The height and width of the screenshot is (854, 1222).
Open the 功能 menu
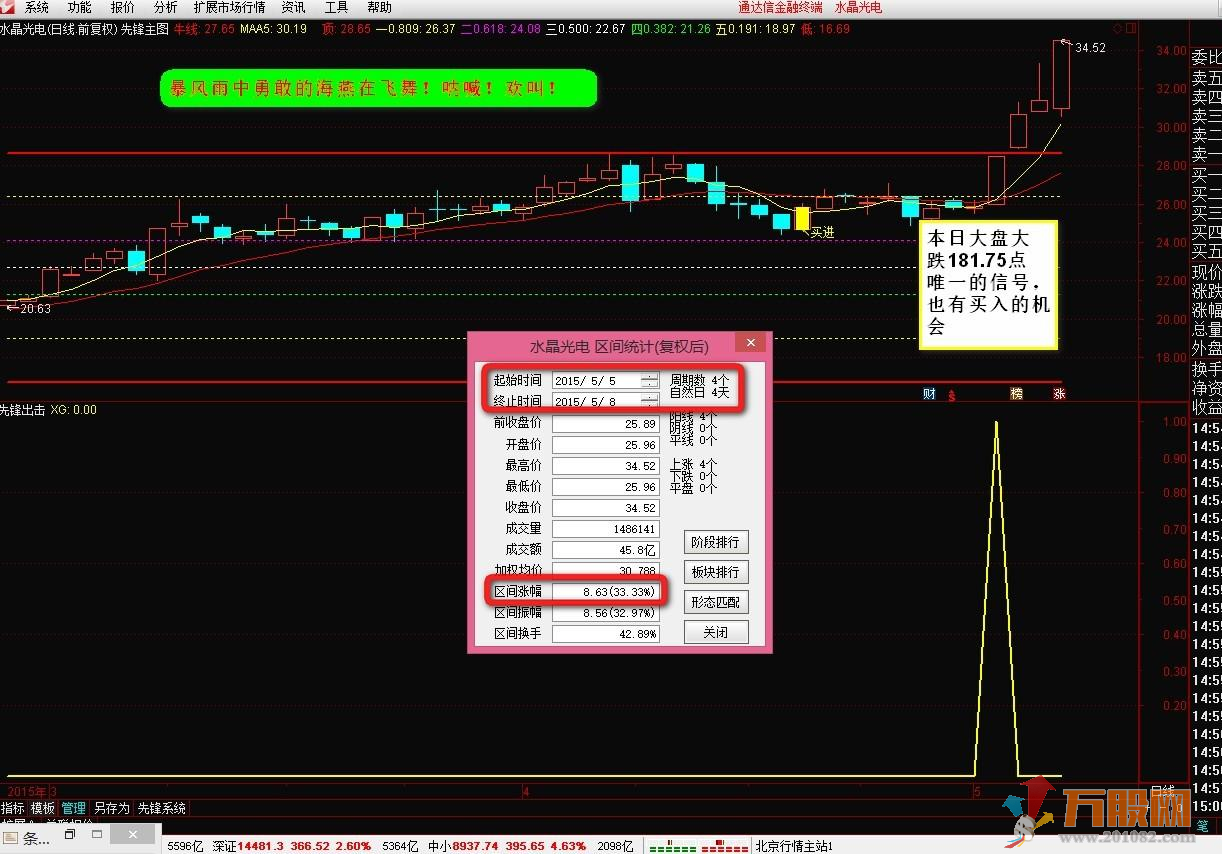79,7
